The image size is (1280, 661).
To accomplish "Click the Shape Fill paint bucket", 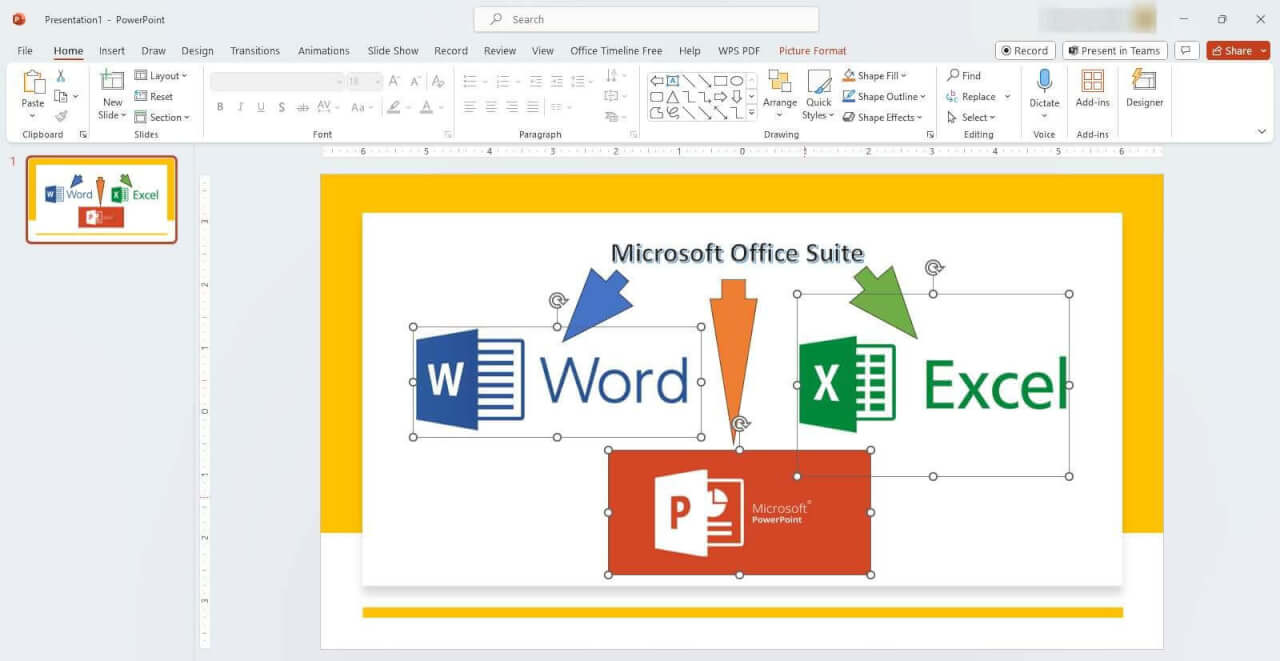I will [x=849, y=76].
